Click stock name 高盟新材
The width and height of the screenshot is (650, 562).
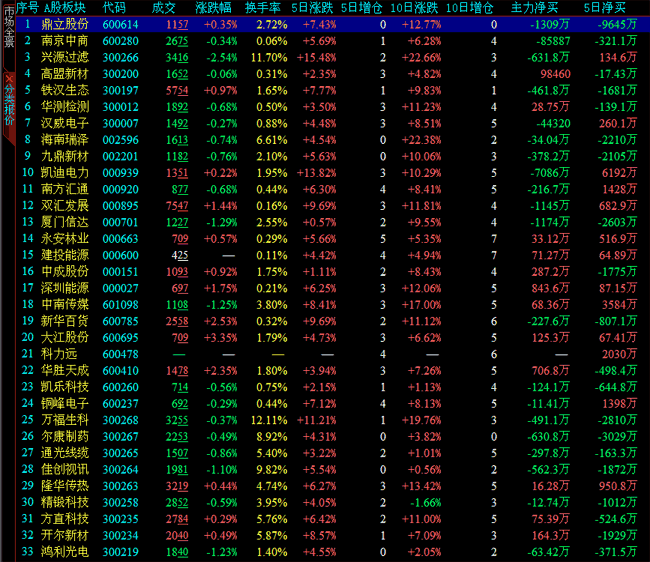click(65, 74)
